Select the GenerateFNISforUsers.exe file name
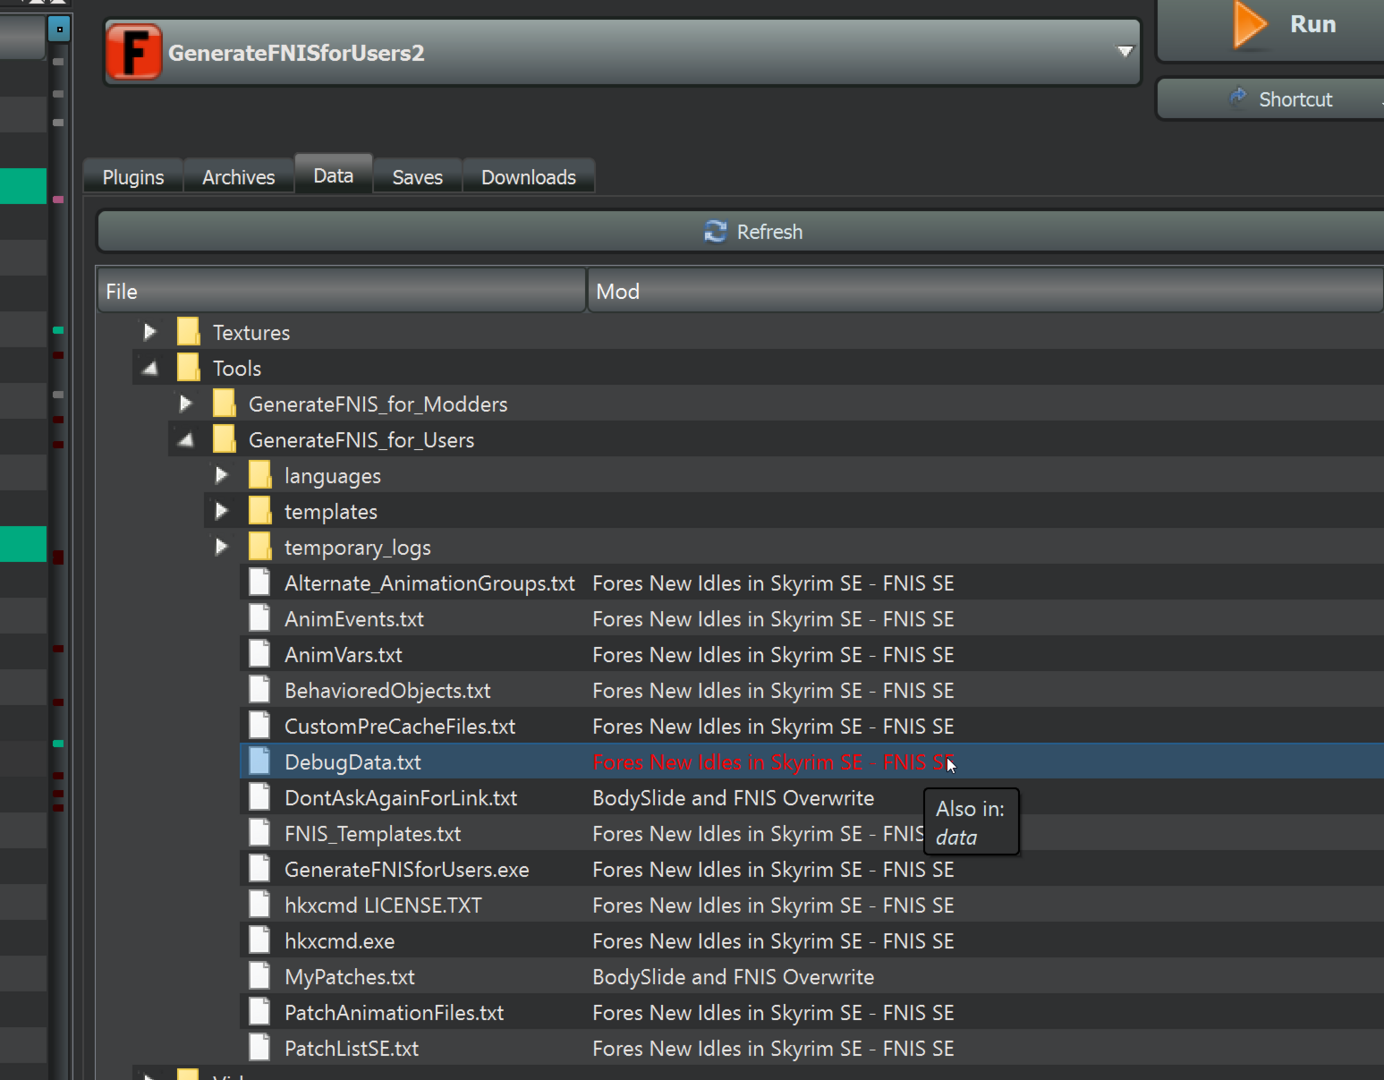The width and height of the screenshot is (1384, 1080). [407, 869]
